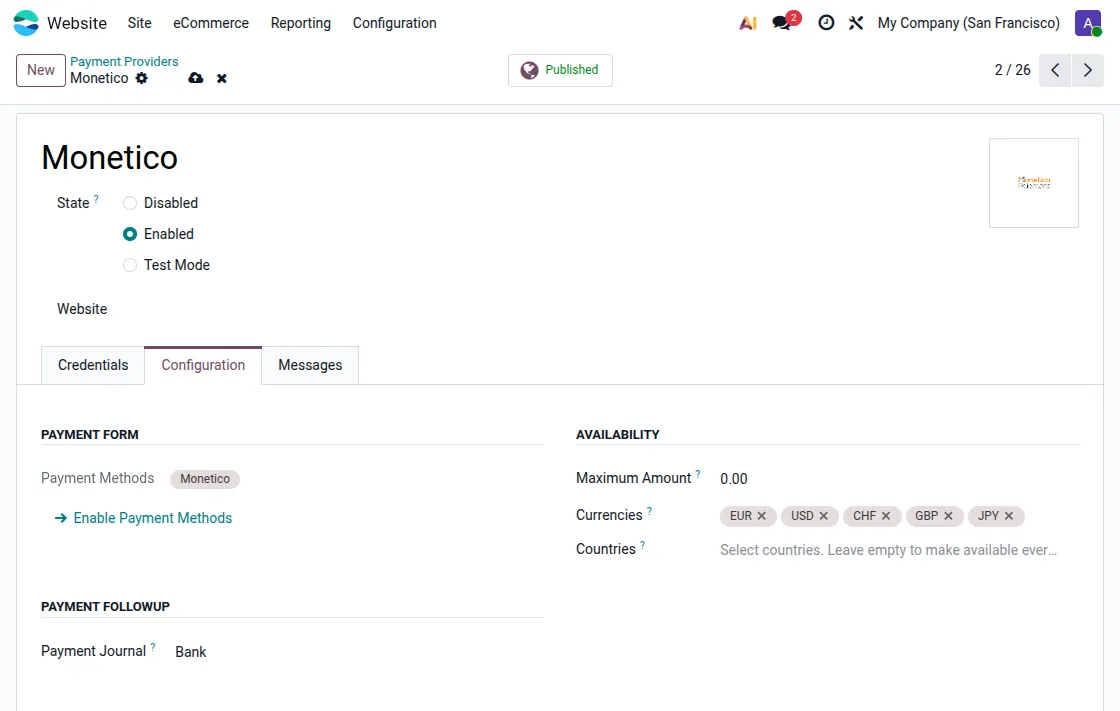Show help tooltip for Countries
The image size is (1120, 711).
click(x=643, y=545)
